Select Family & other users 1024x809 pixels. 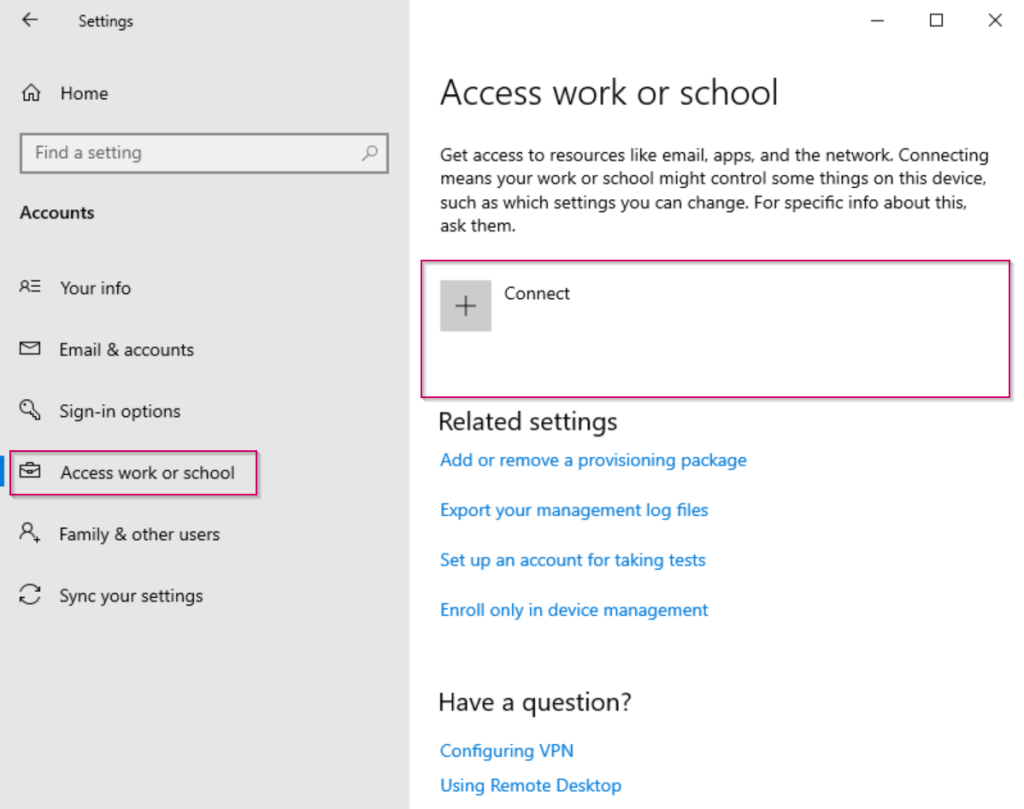pos(139,534)
